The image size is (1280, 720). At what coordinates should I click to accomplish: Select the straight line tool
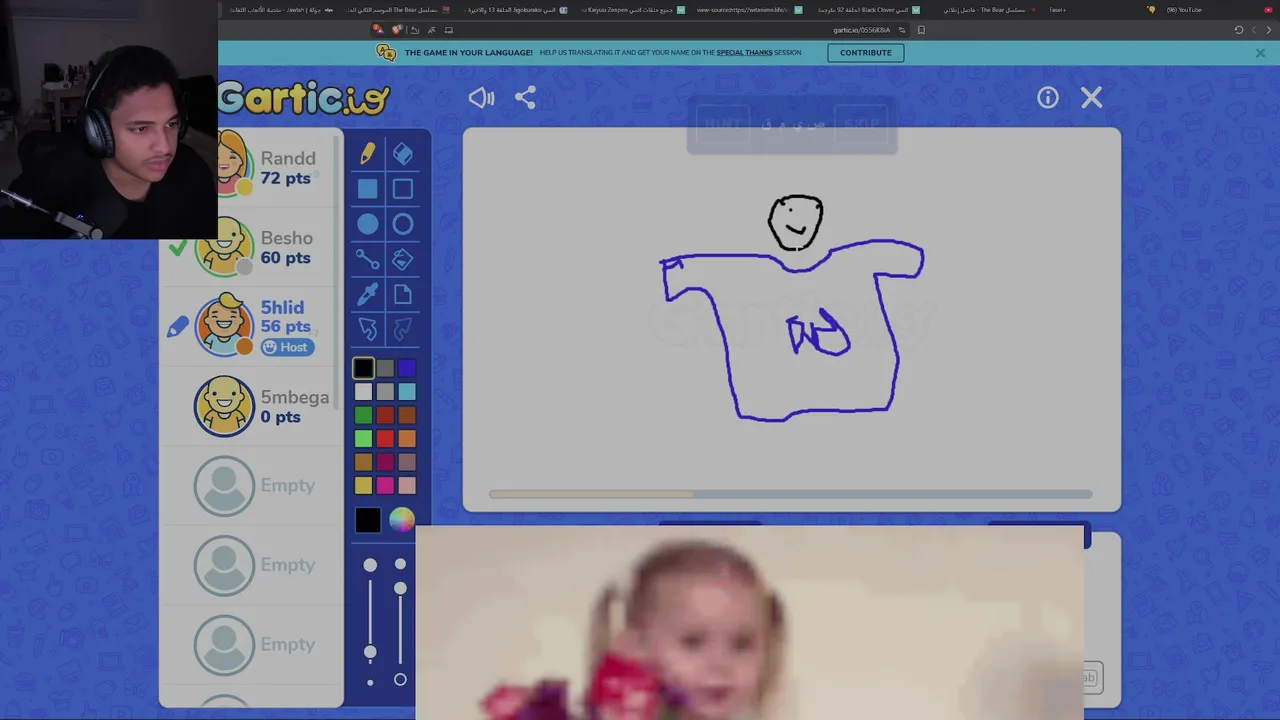pyautogui.click(x=367, y=260)
